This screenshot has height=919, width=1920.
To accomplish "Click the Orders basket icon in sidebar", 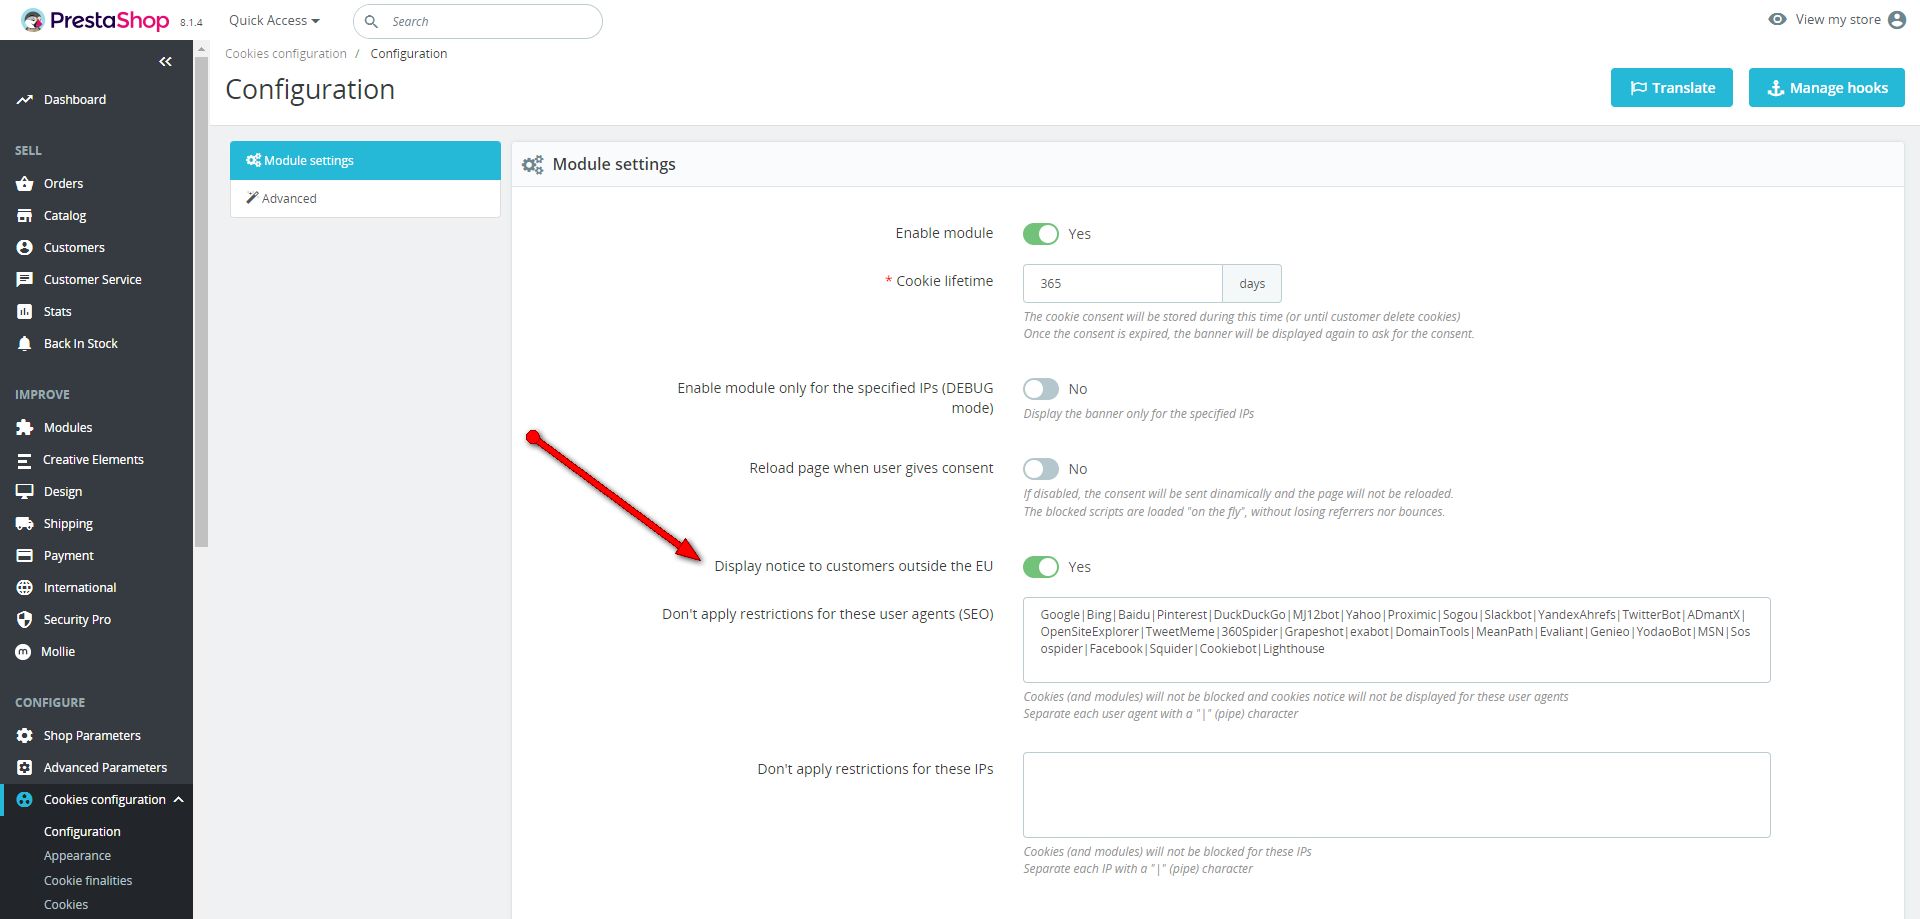I will tap(25, 184).
